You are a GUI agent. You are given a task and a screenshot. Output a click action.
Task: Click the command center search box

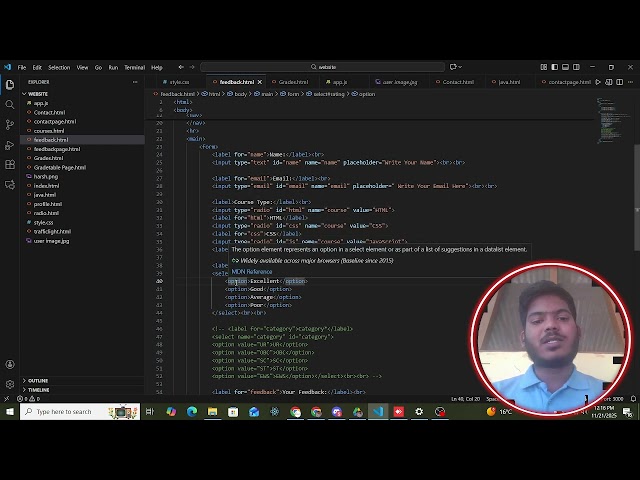[322, 67]
